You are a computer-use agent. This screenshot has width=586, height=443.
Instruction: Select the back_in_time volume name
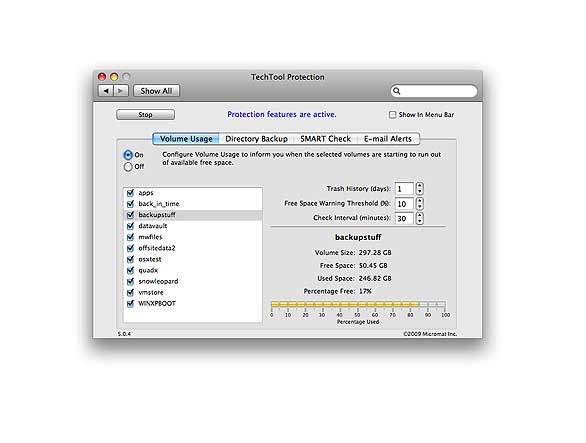coord(159,204)
